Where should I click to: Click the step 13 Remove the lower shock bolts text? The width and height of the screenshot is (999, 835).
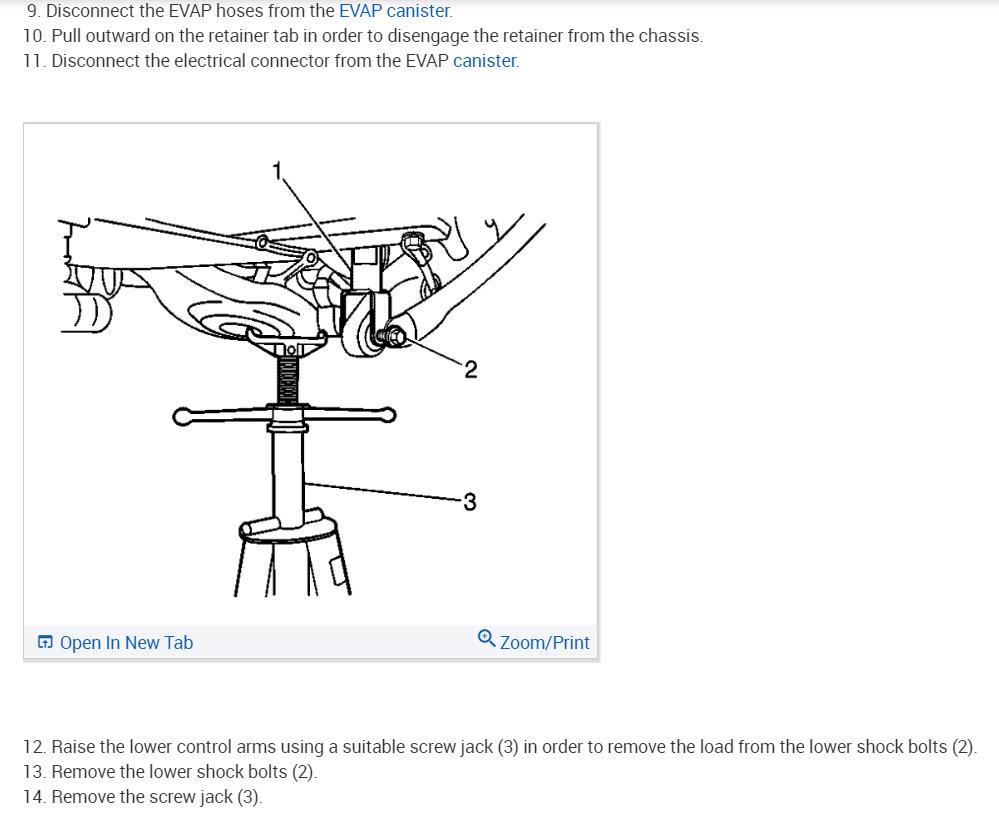pyautogui.click(x=170, y=772)
